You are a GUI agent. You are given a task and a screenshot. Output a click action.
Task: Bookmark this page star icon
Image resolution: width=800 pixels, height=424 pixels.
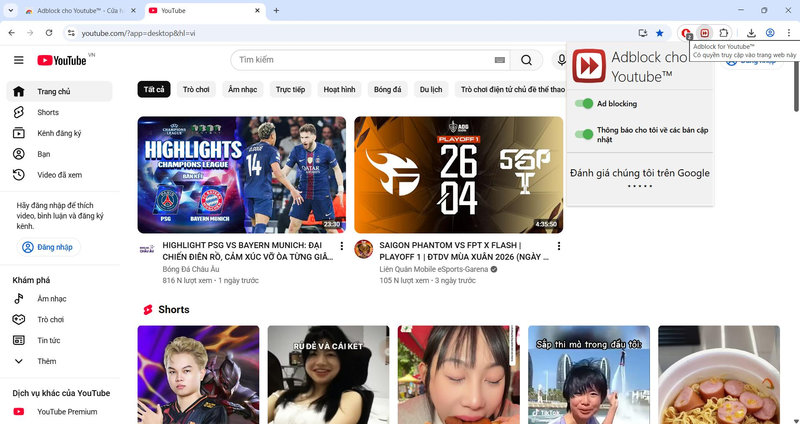coord(660,33)
